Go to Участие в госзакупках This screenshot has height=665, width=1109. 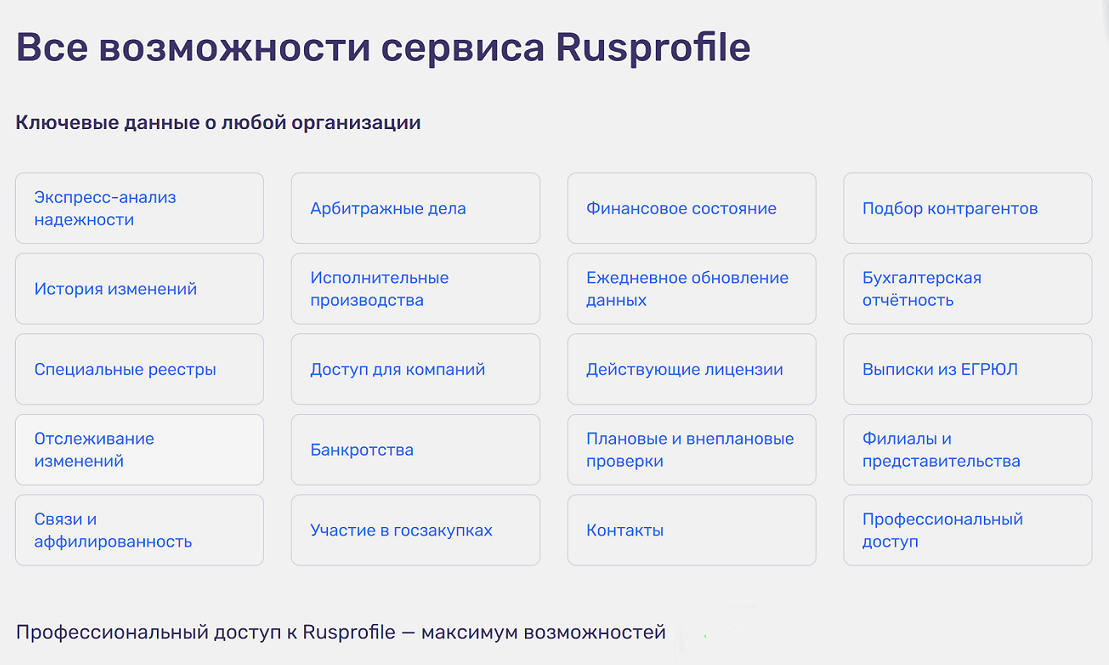point(415,530)
